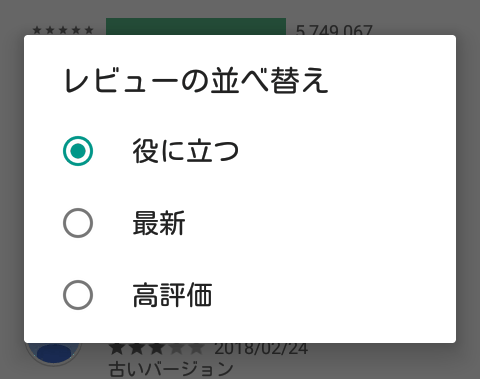Click the second filled review star
The height and width of the screenshot is (379, 480).
point(137,349)
